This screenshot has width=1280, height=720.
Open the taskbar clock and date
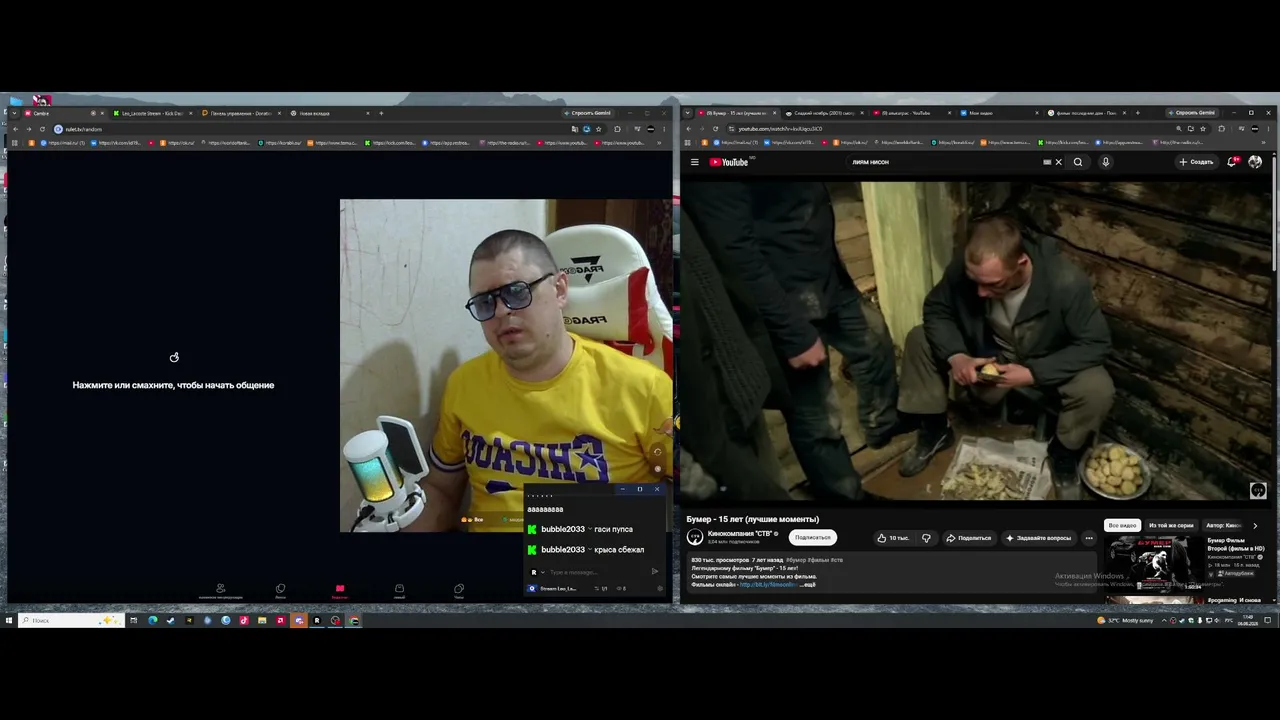[x=1248, y=620]
